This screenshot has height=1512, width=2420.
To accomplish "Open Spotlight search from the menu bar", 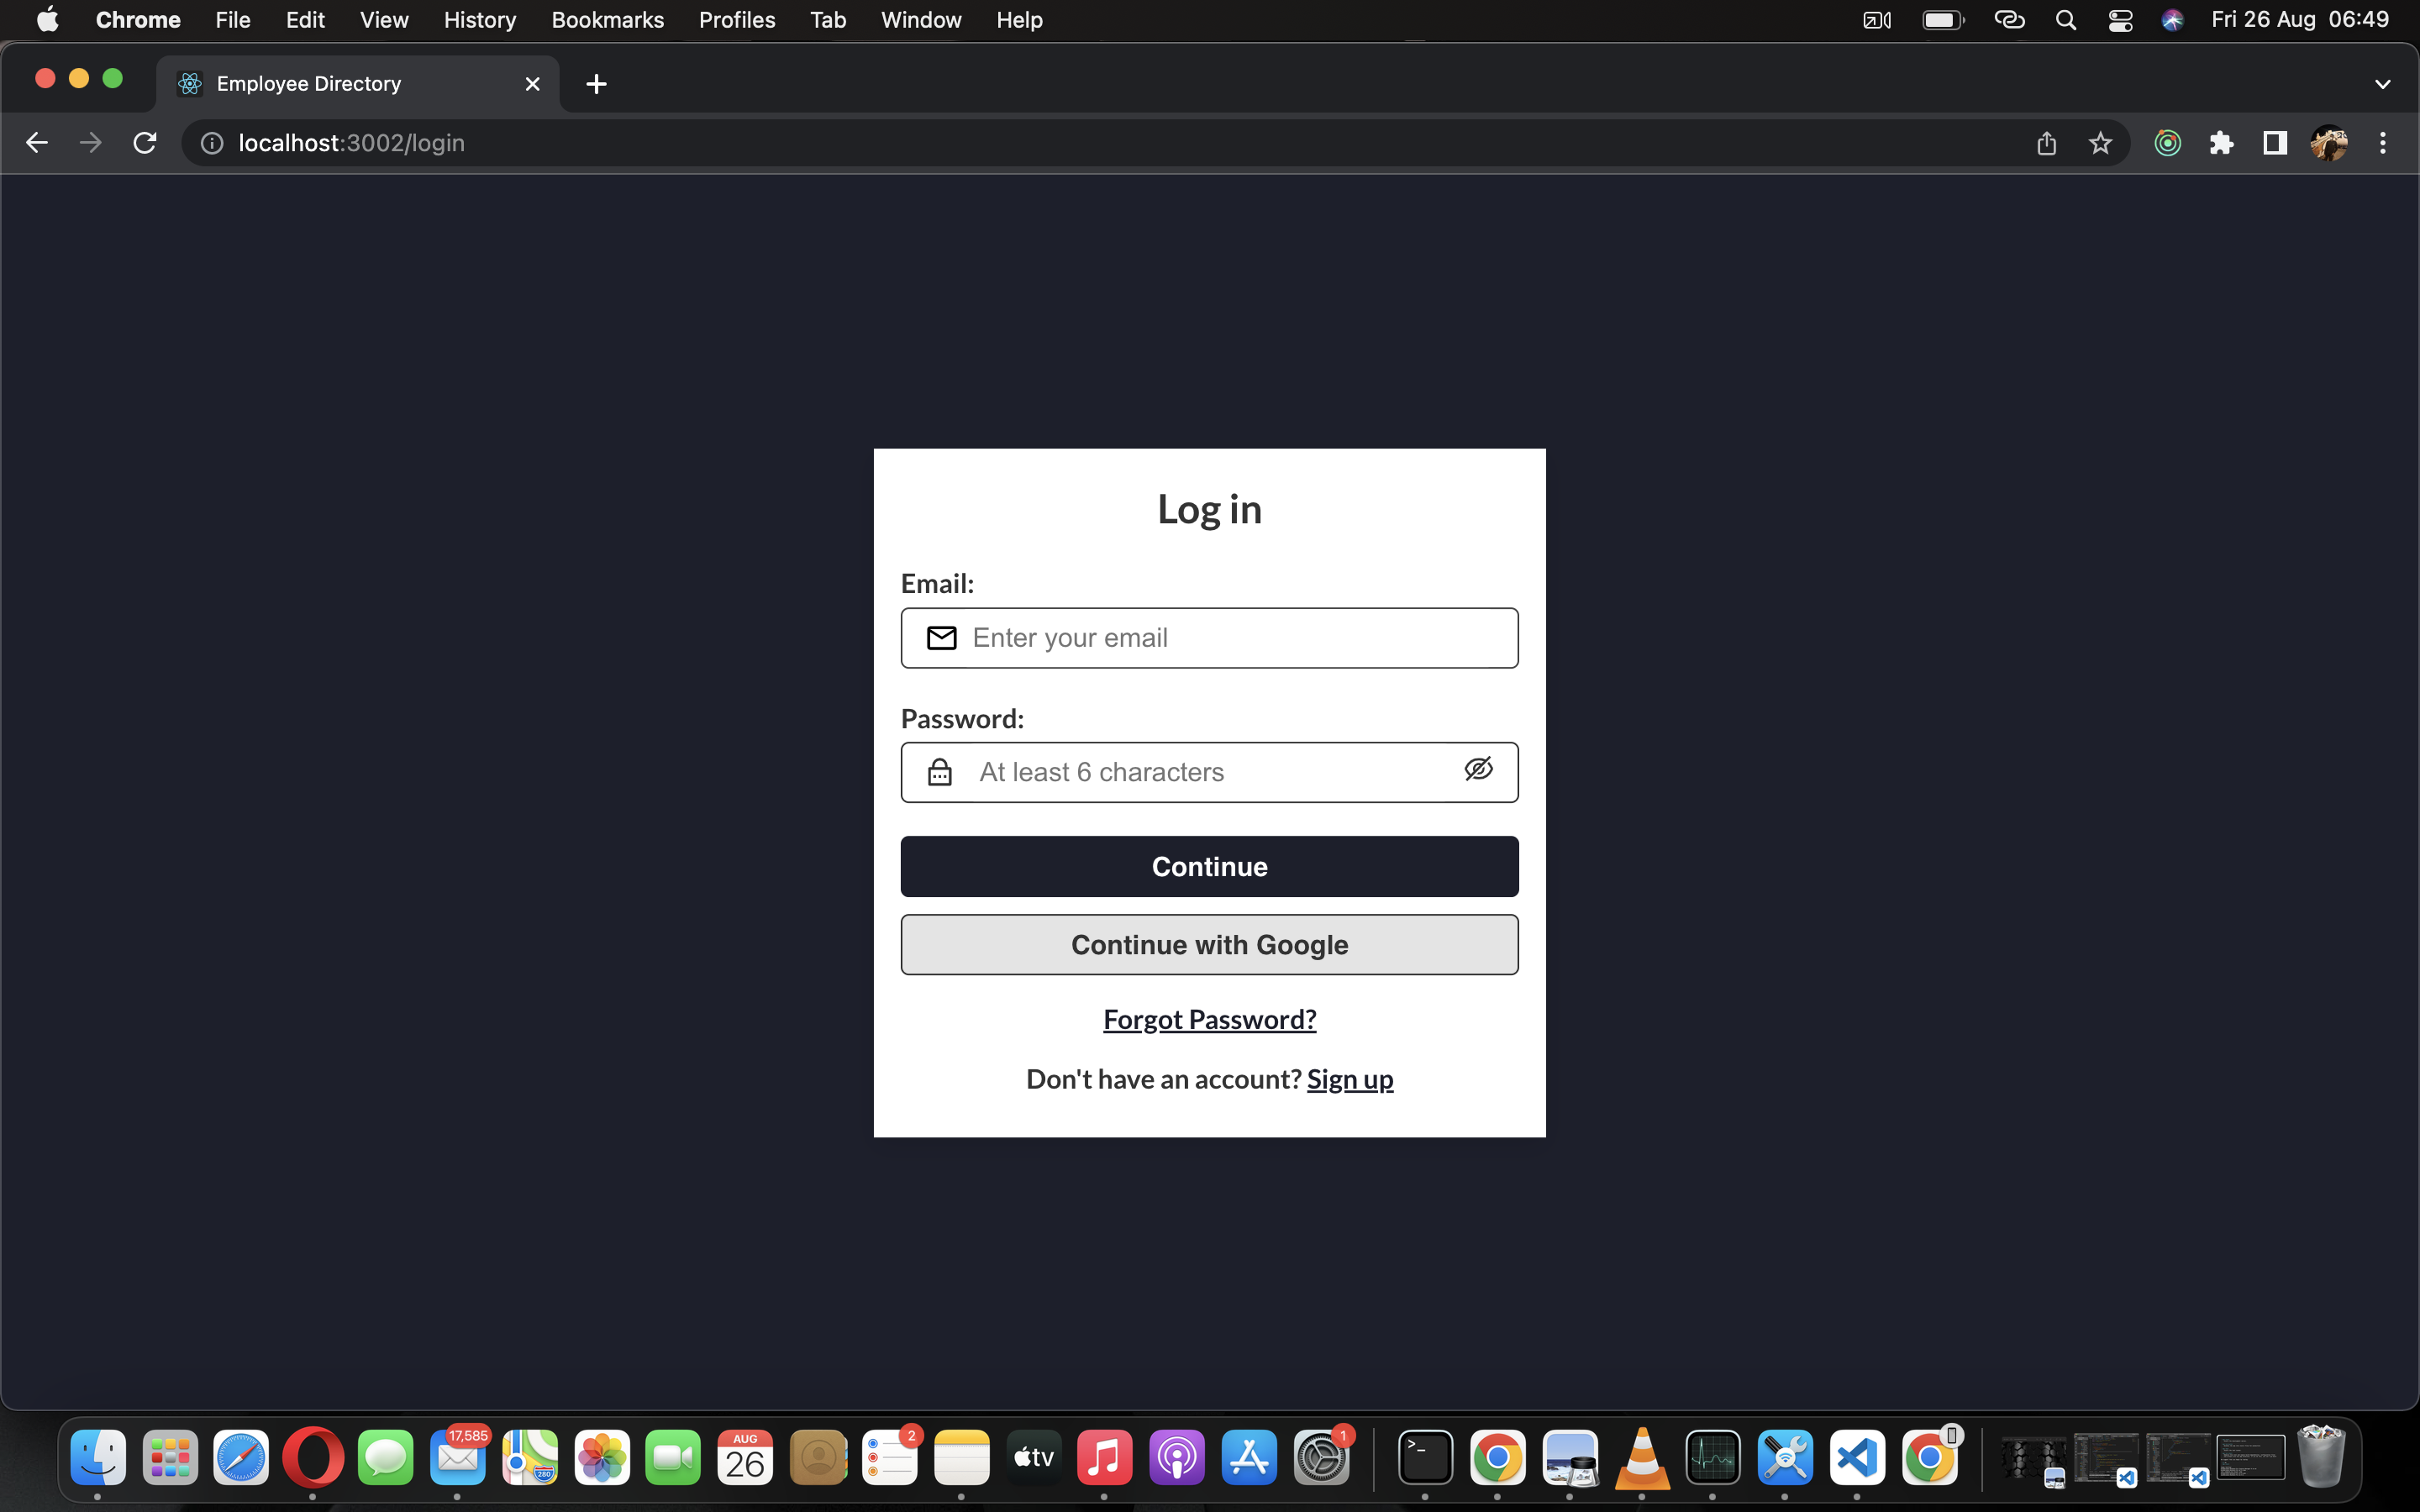I will tap(2066, 19).
